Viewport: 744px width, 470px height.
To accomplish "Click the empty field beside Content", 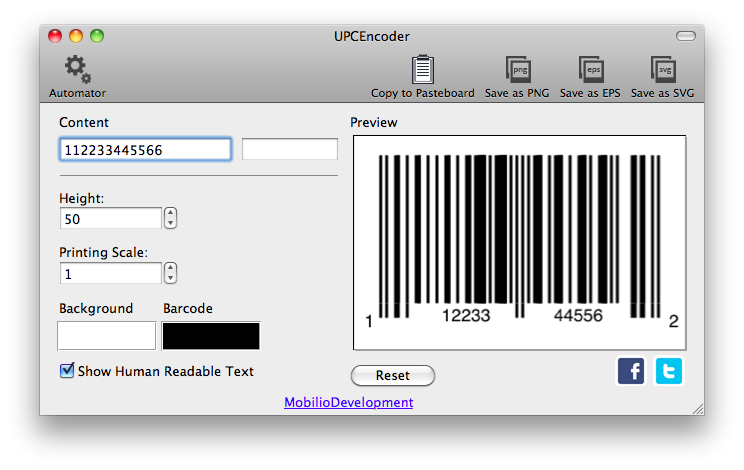I will (x=290, y=149).
